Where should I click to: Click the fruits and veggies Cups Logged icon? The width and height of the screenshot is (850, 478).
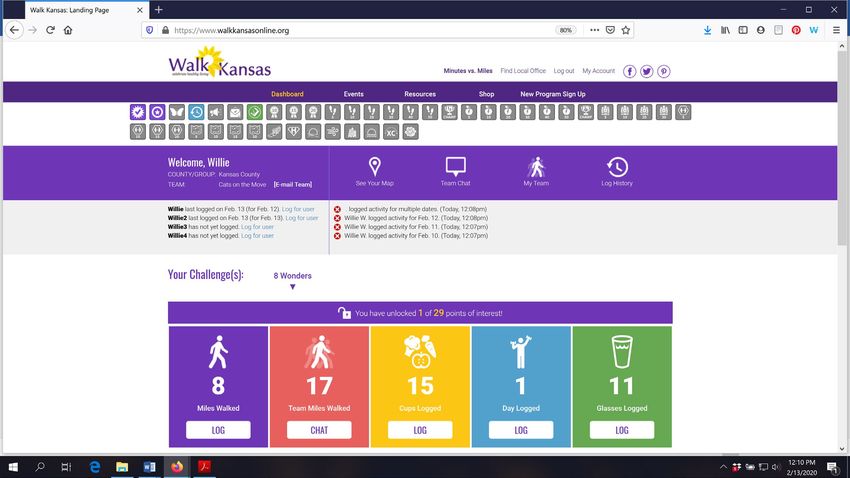pyautogui.click(x=420, y=352)
